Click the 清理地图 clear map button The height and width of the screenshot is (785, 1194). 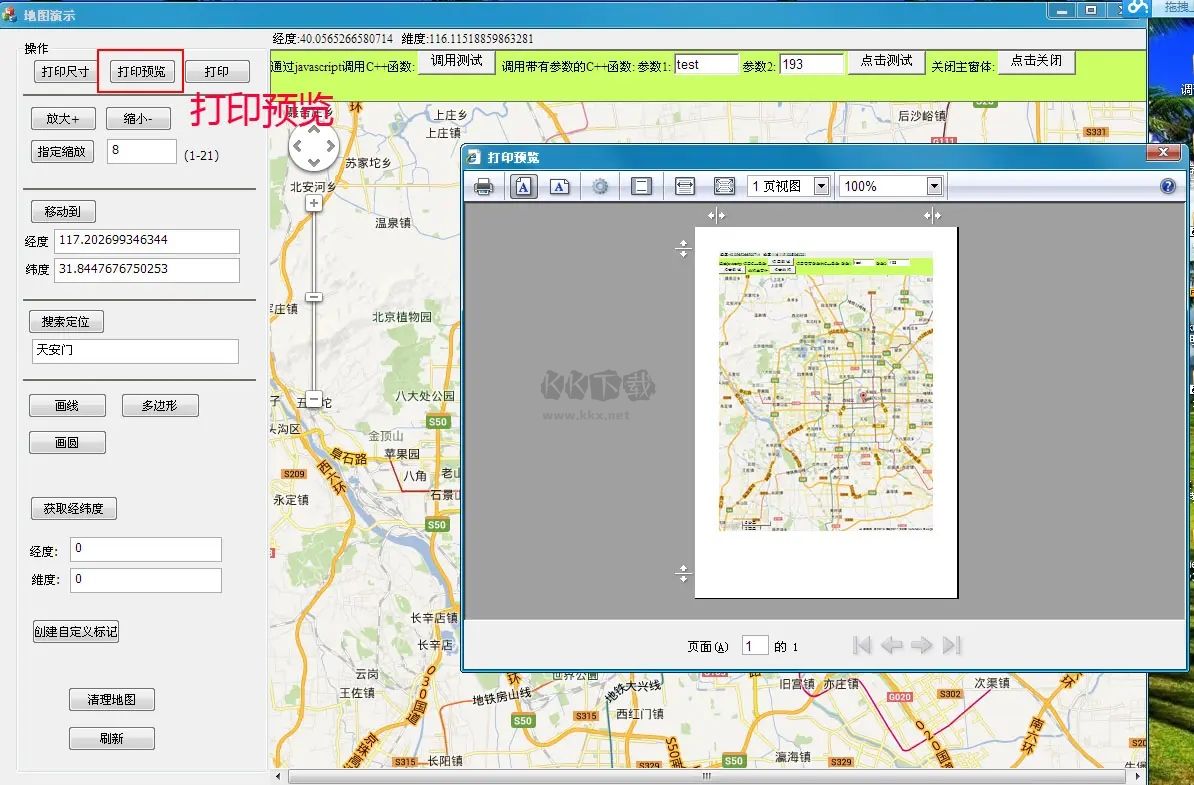pos(111,699)
